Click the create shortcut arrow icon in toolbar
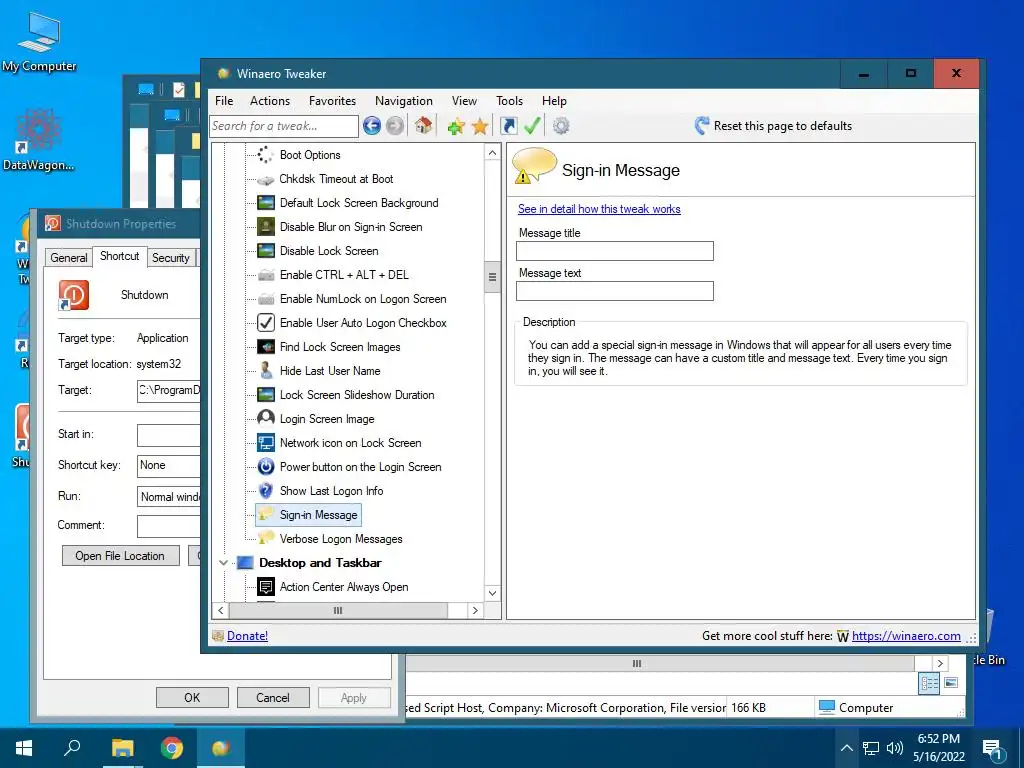The height and width of the screenshot is (768, 1024). 509,125
